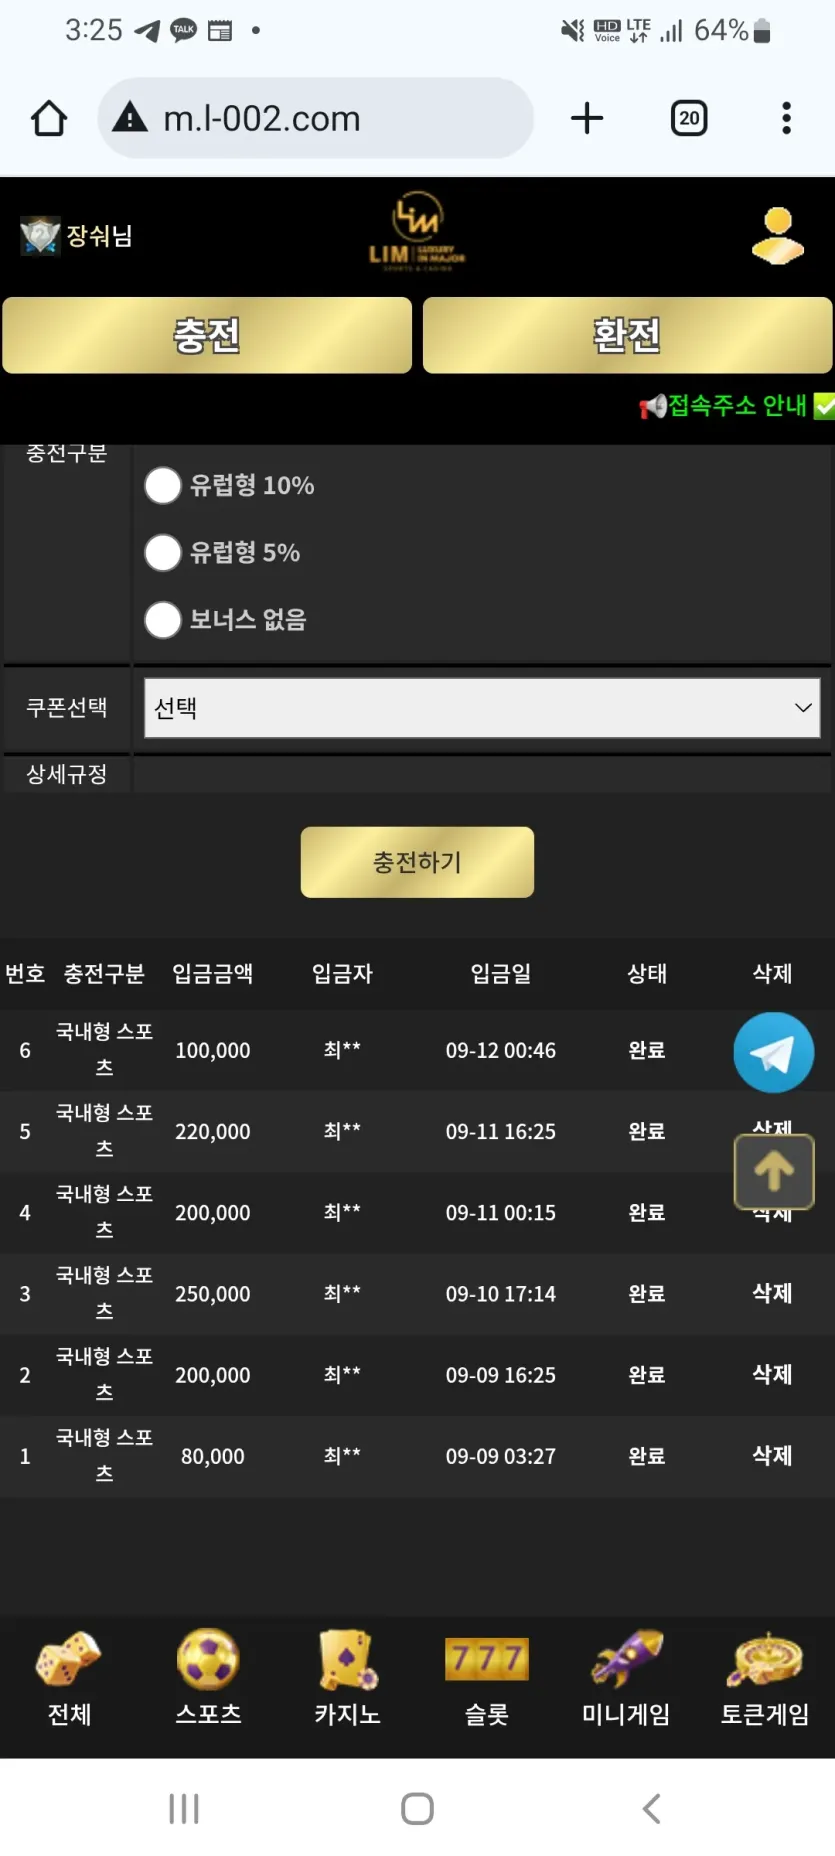Screen dimensions: 835x1856
Task: Open the browser three-dot menu
Action: 787,118
